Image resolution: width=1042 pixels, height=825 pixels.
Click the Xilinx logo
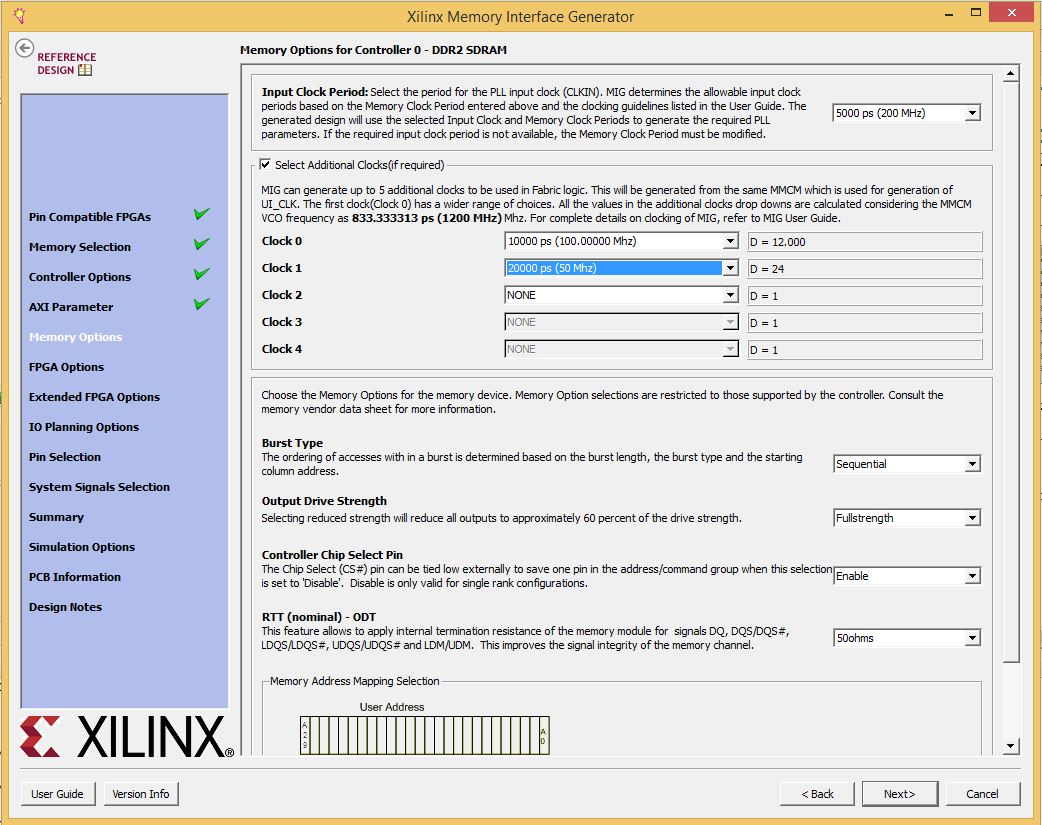[x=127, y=737]
